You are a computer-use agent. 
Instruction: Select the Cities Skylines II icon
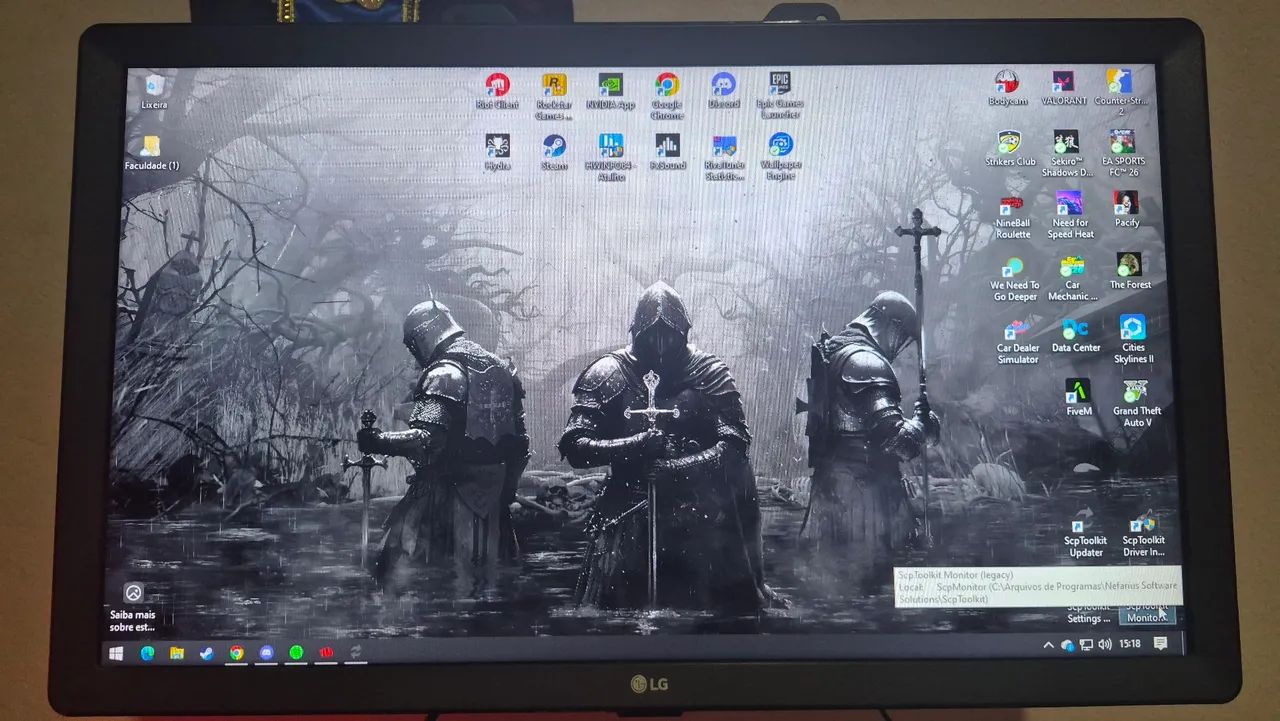[1133, 340]
